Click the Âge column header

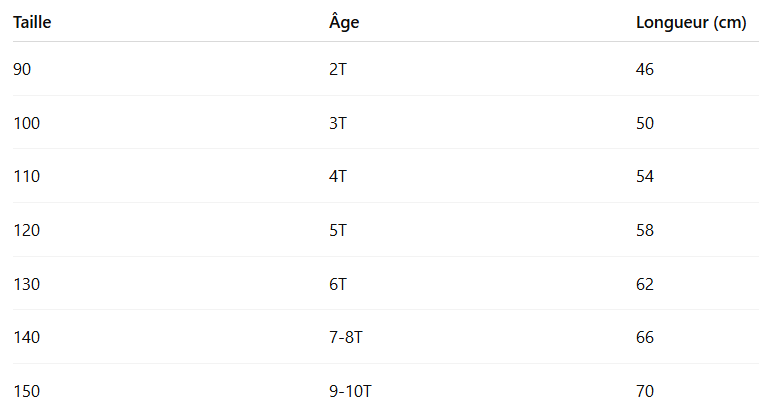(344, 23)
